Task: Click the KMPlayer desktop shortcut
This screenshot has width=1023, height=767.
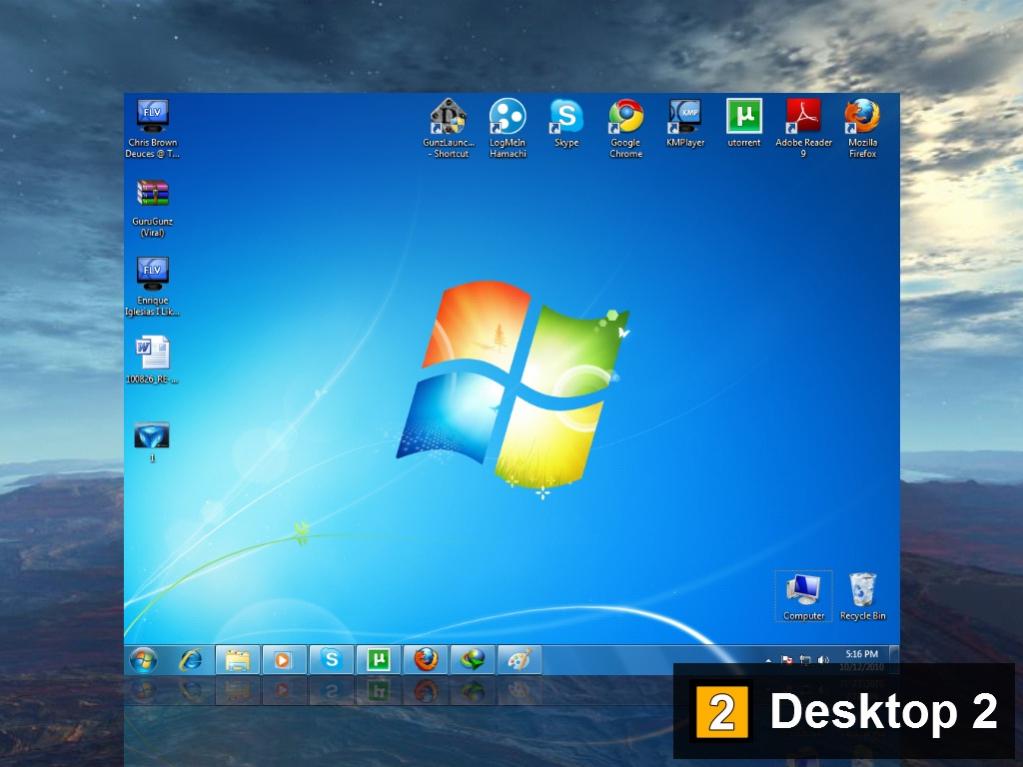Action: (x=684, y=123)
